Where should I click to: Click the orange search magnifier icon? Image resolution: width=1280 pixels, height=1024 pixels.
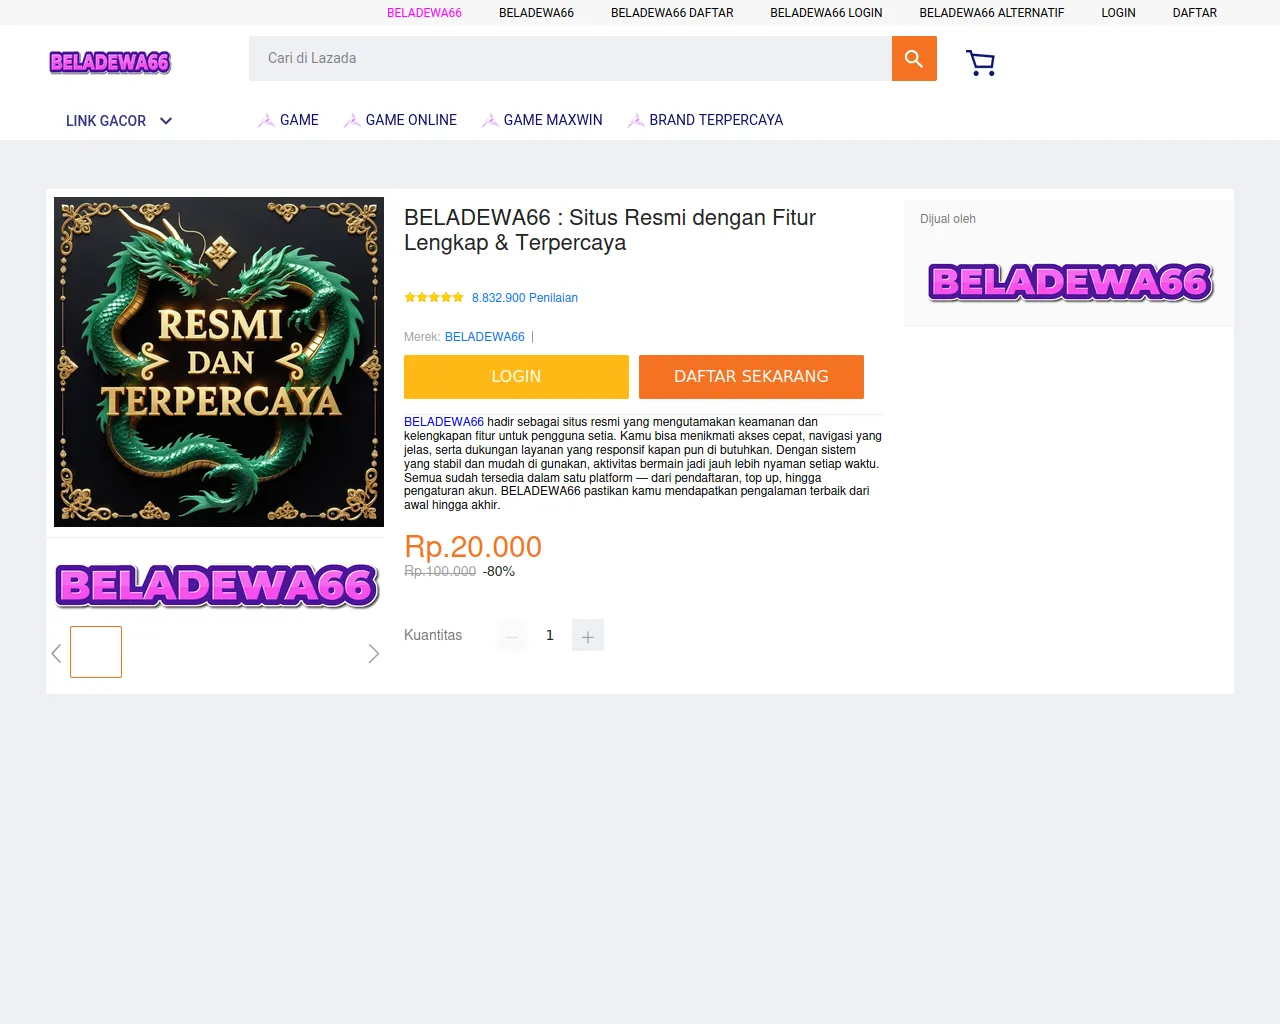(x=914, y=59)
